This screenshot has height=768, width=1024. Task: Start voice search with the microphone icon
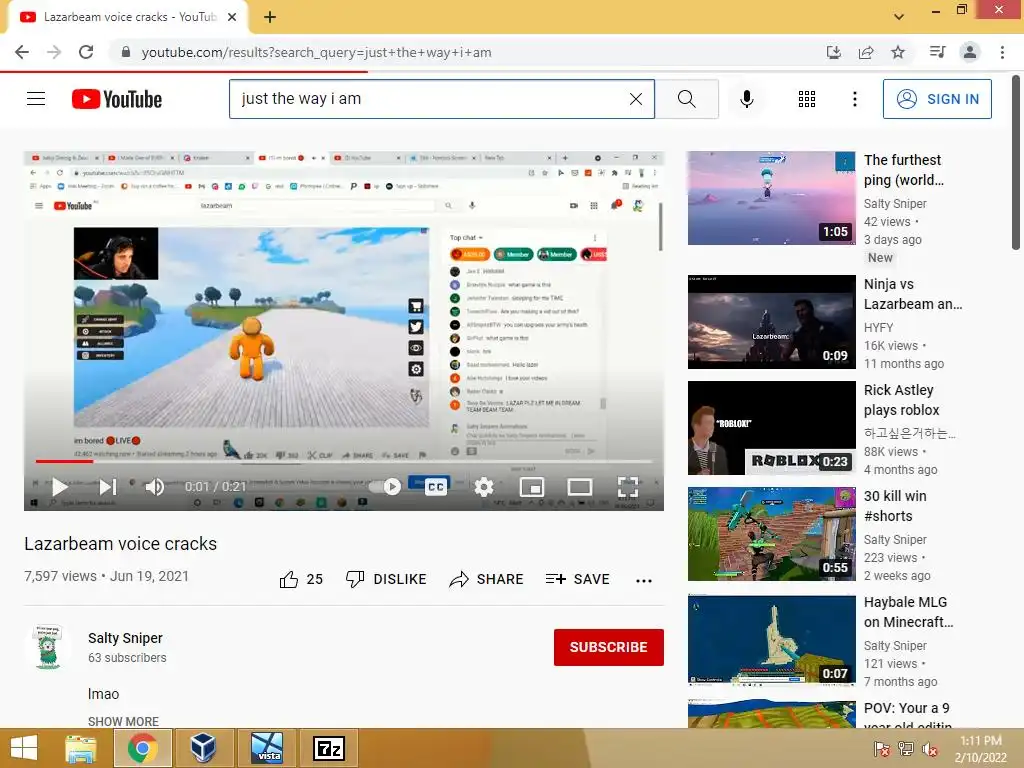tap(746, 99)
